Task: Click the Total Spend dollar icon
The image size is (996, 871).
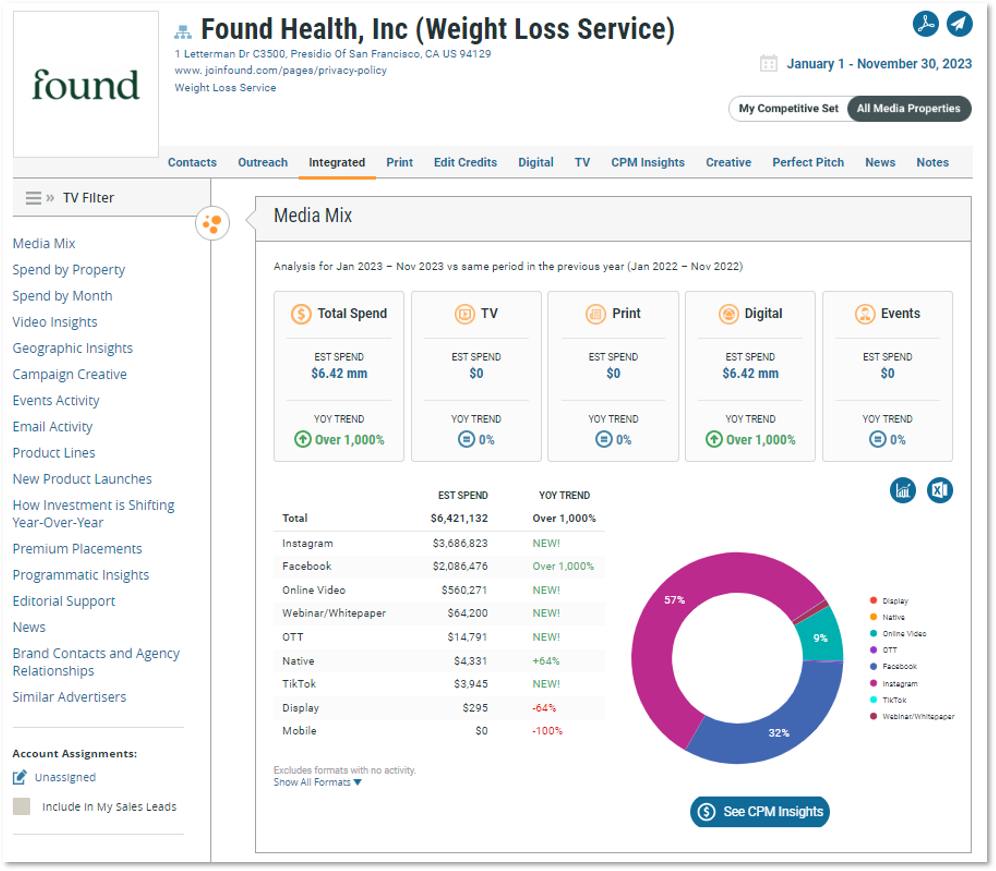Action: [301, 314]
